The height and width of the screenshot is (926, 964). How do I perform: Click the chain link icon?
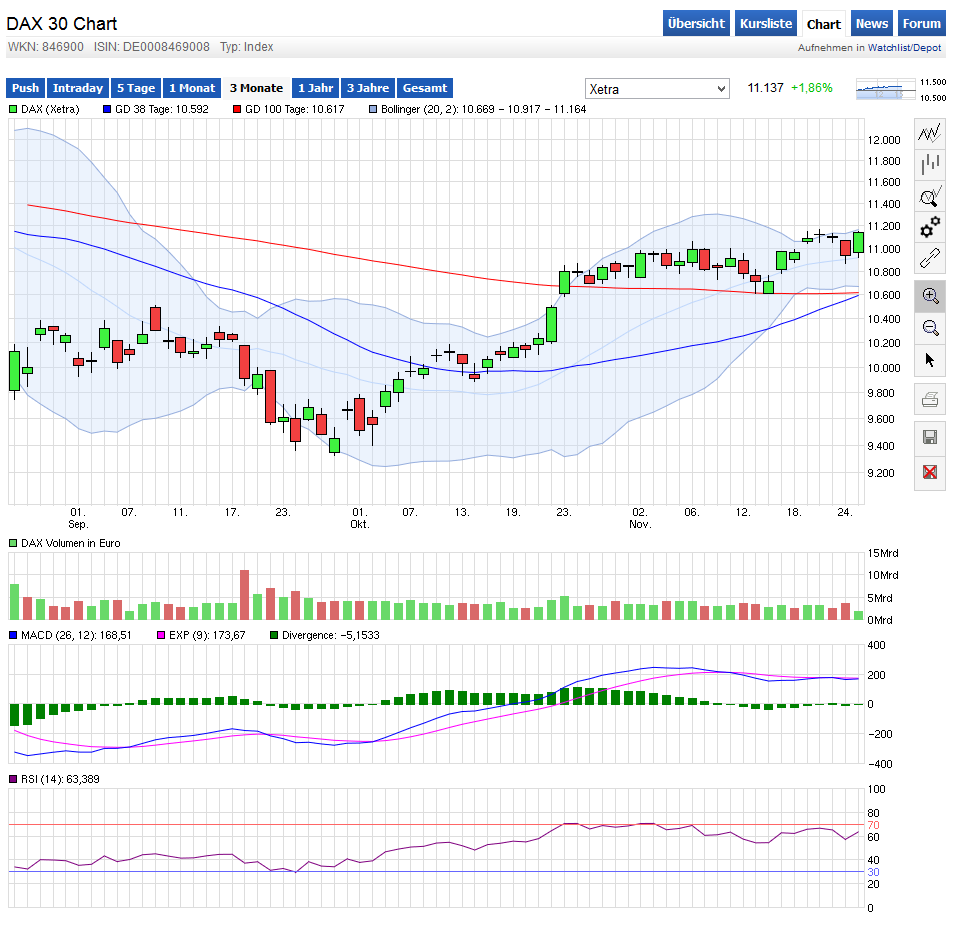930,258
